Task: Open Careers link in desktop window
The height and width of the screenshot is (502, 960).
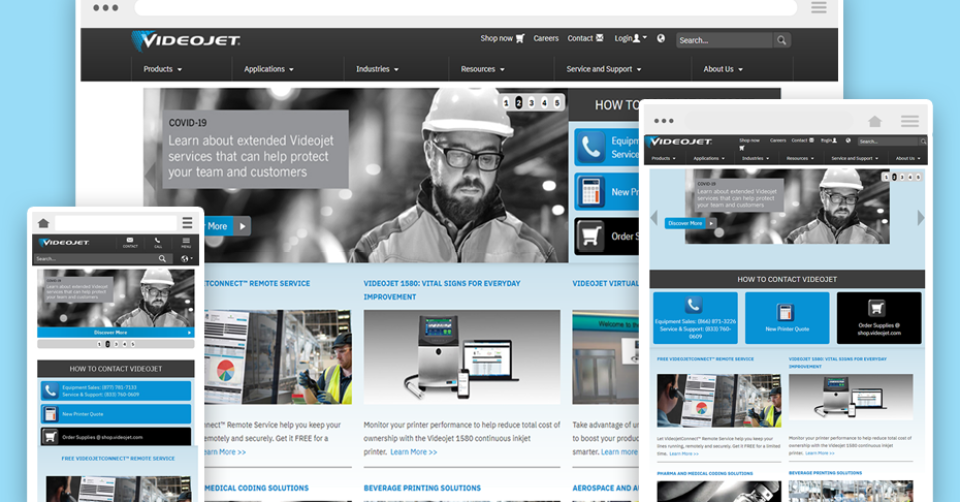Action: click(546, 38)
